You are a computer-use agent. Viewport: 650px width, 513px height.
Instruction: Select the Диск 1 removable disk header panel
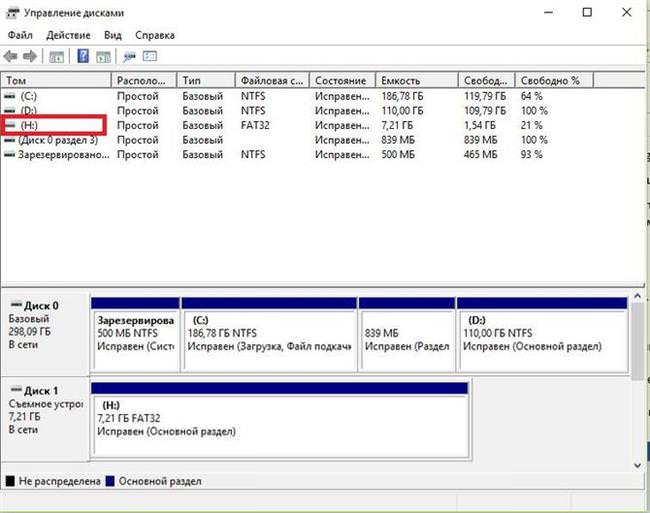(x=45, y=419)
